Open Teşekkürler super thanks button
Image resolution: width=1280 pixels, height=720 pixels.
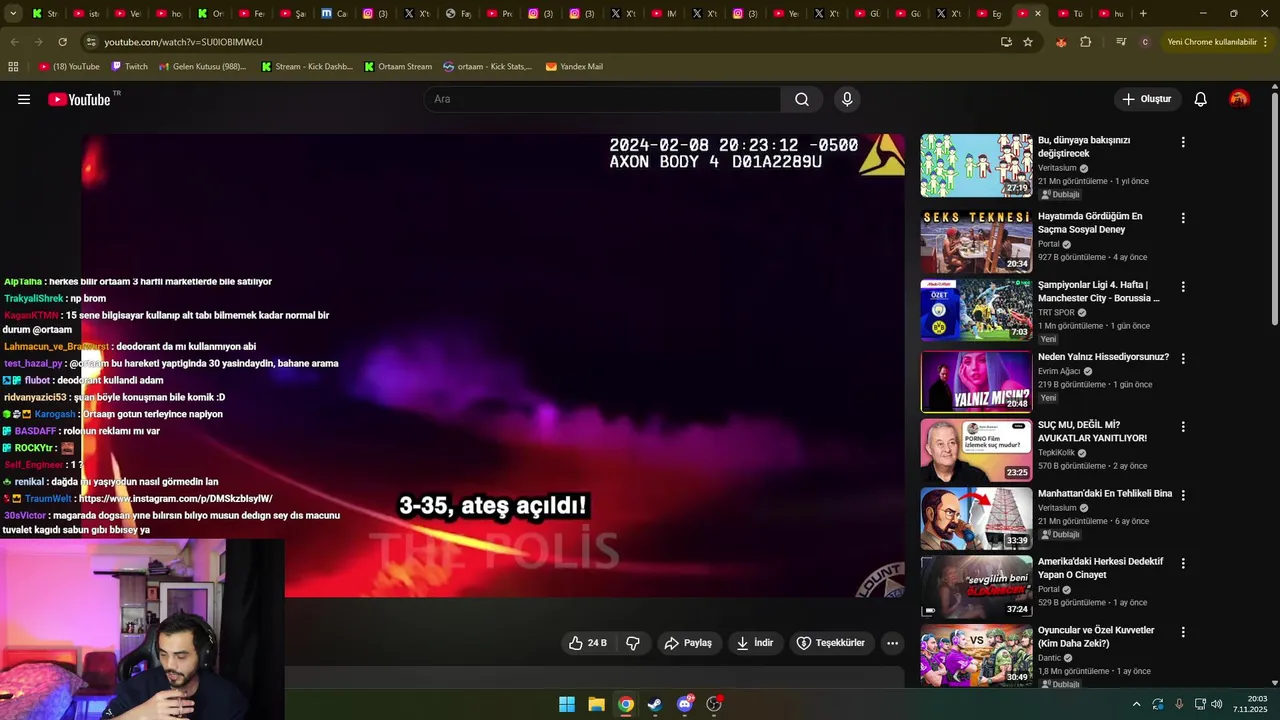tap(830, 643)
